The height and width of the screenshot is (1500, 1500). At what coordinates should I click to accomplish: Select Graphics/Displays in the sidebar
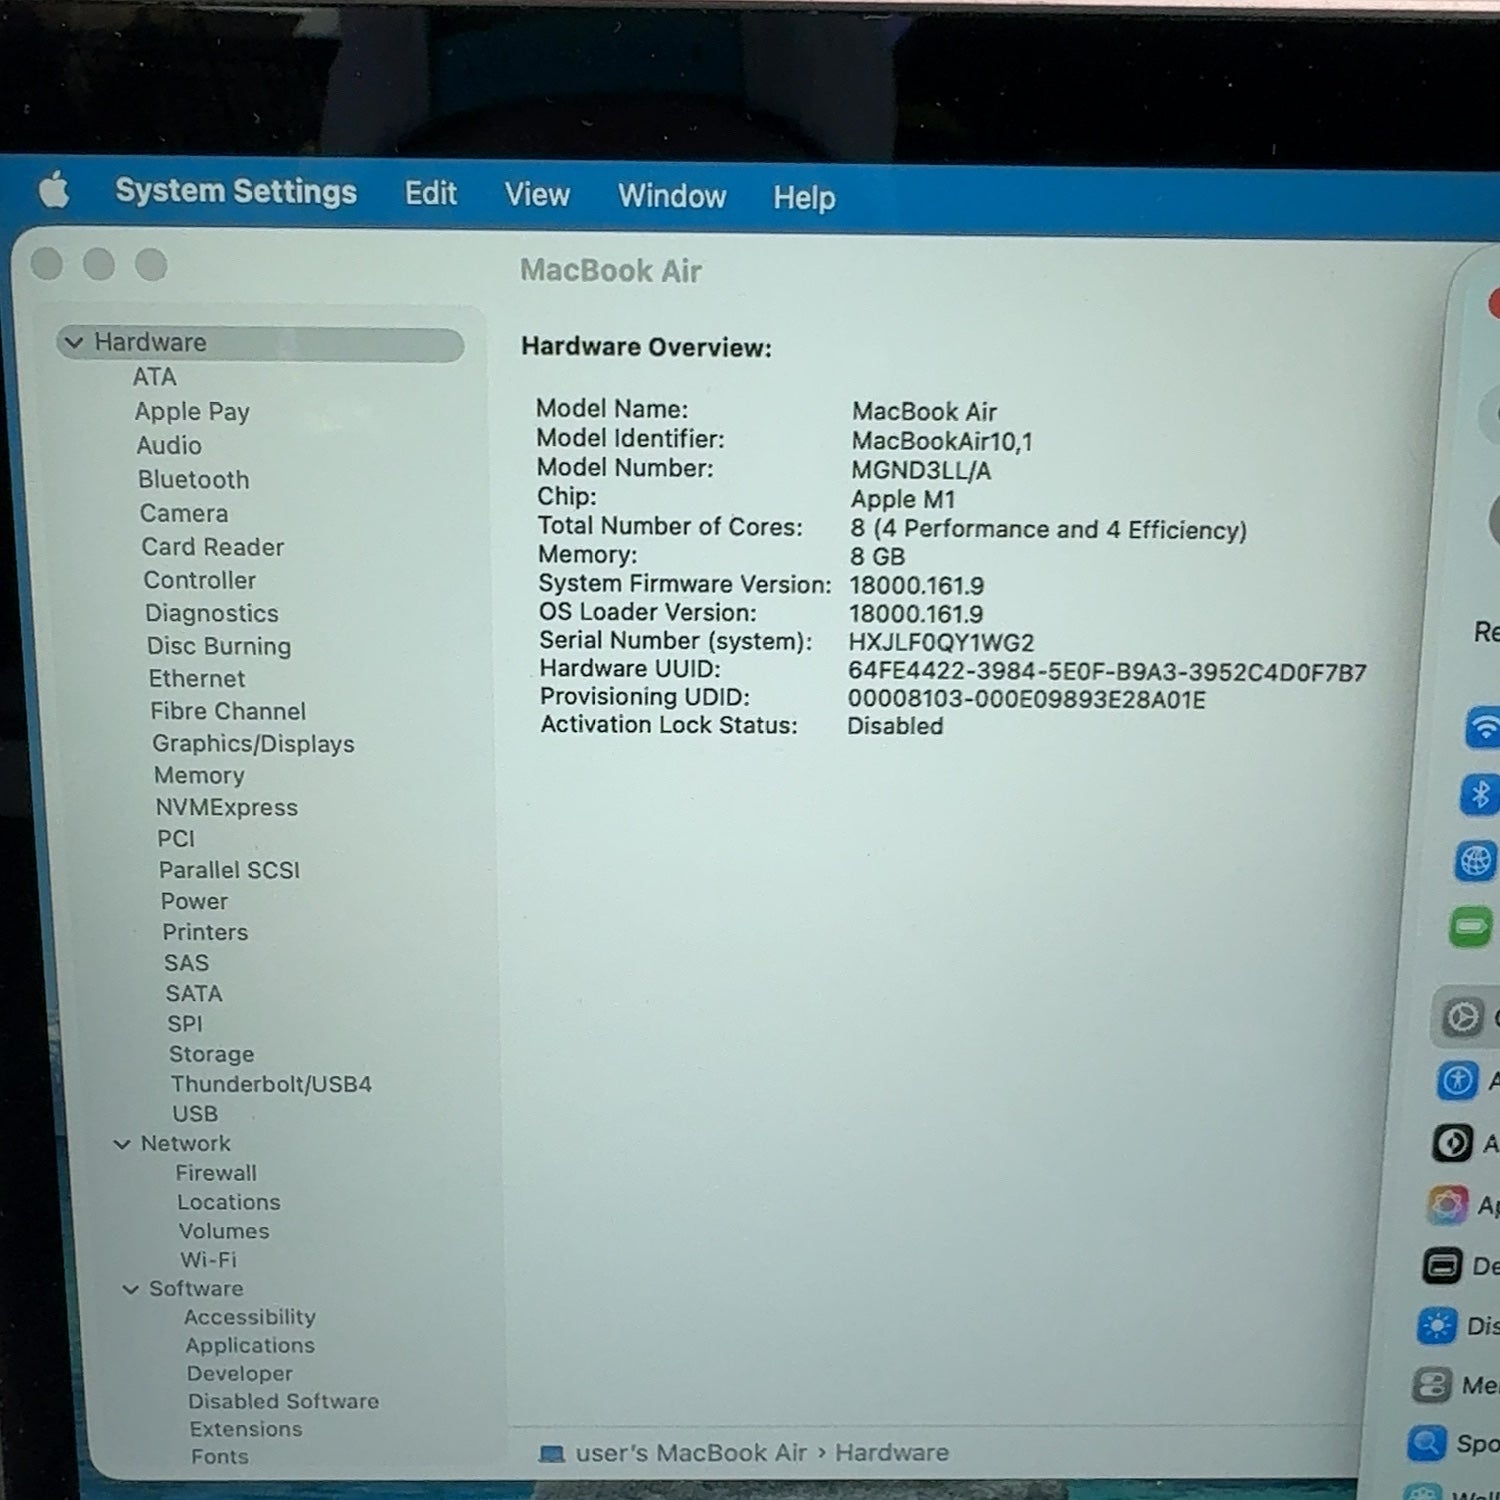tap(253, 744)
